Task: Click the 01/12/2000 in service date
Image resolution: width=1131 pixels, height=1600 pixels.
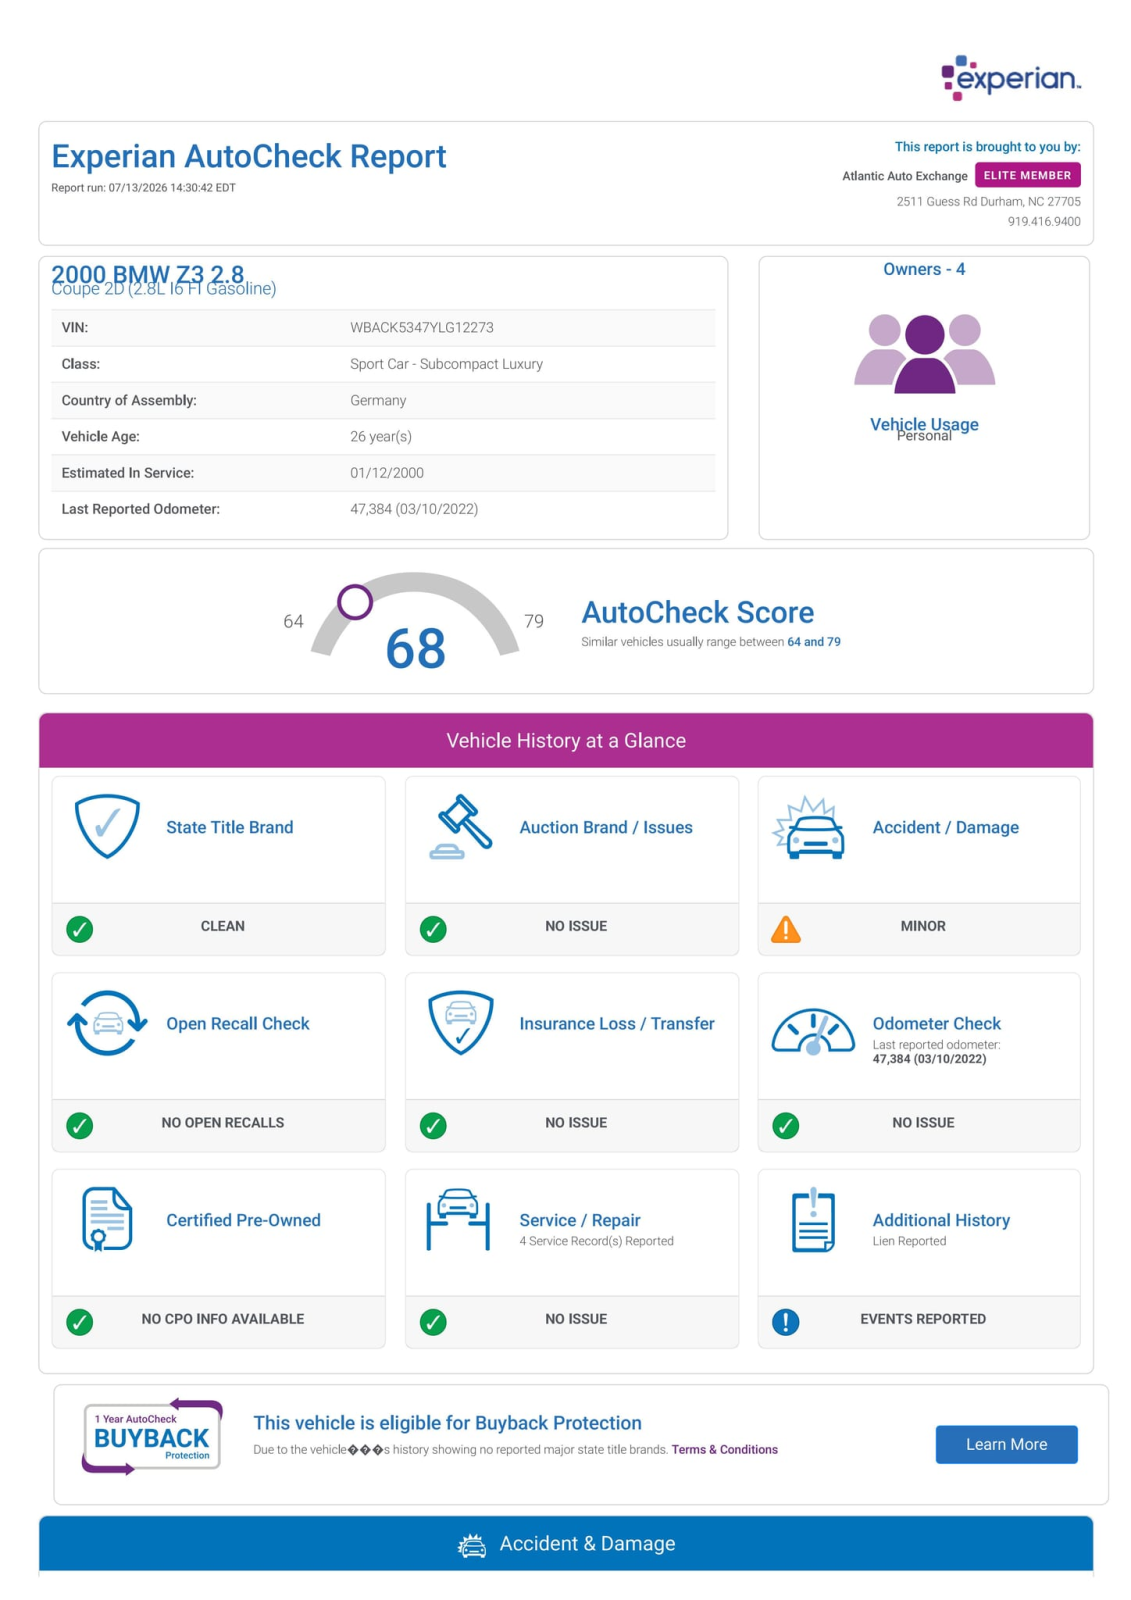Action: pos(387,473)
